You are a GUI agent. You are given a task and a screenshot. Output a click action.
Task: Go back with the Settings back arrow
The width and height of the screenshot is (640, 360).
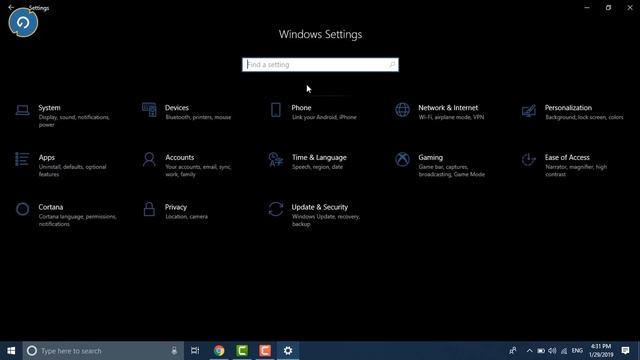pos(11,7)
